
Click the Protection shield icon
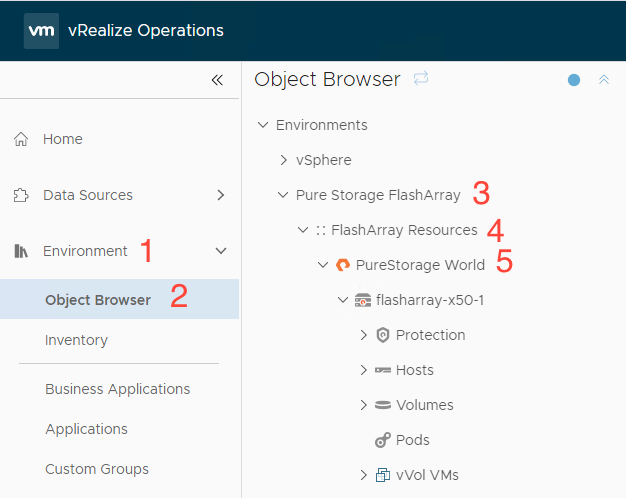click(382, 335)
